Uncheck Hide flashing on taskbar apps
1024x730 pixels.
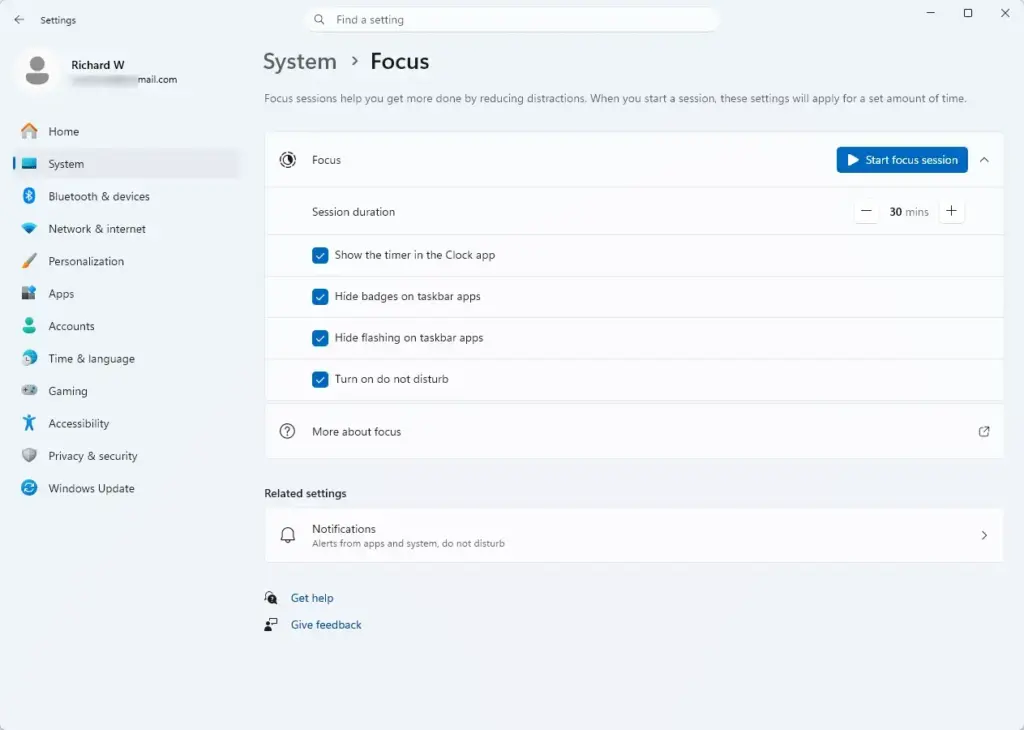[320, 338]
